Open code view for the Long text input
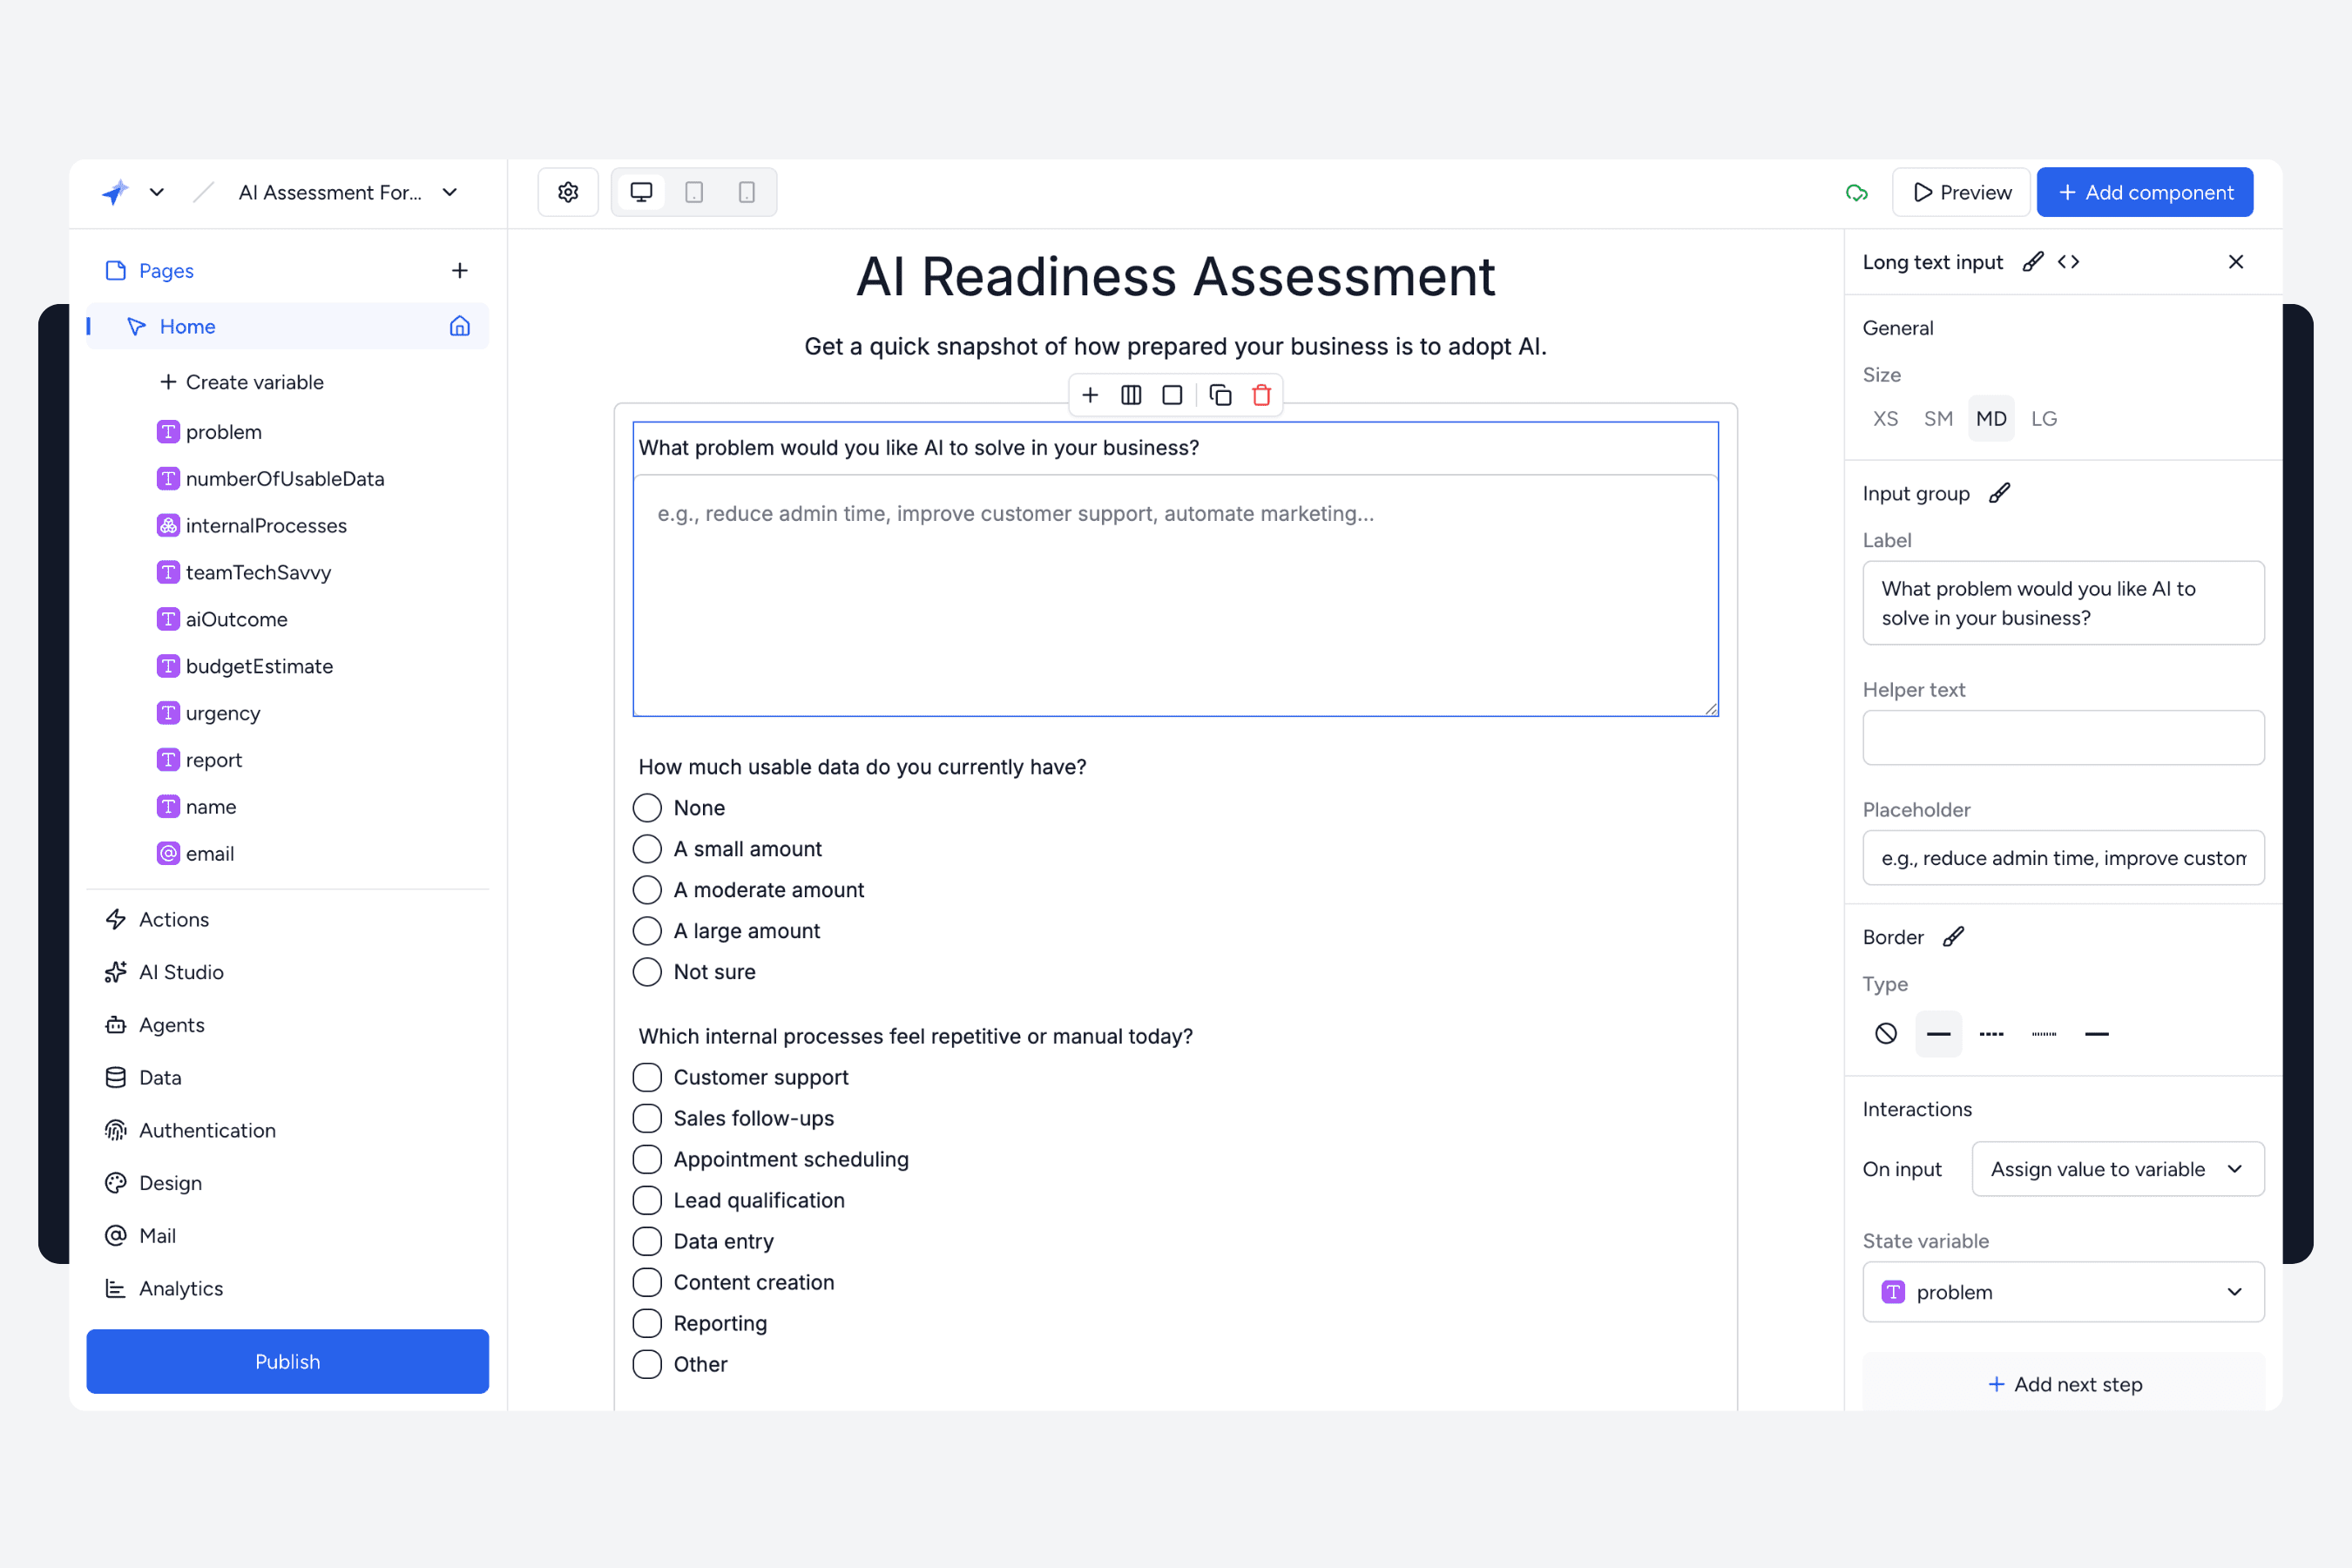The width and height of the screenshot is (2352, 1568). 2069,261
